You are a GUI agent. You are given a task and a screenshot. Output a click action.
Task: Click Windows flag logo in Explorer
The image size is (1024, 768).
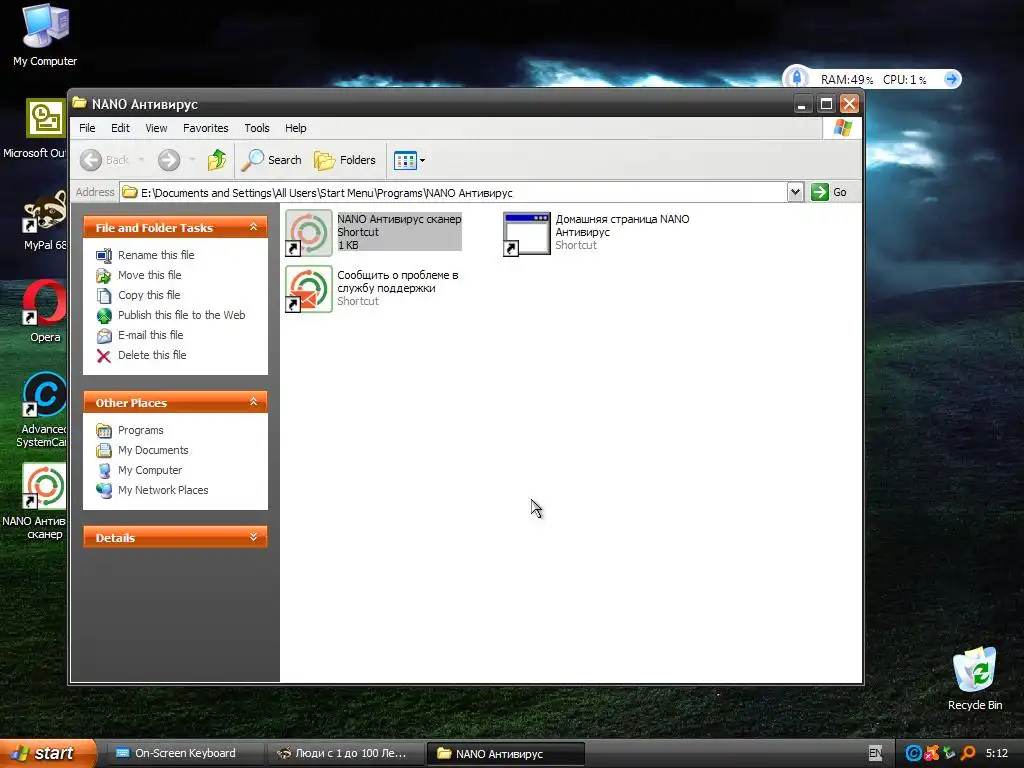click(x=842, y=128)
